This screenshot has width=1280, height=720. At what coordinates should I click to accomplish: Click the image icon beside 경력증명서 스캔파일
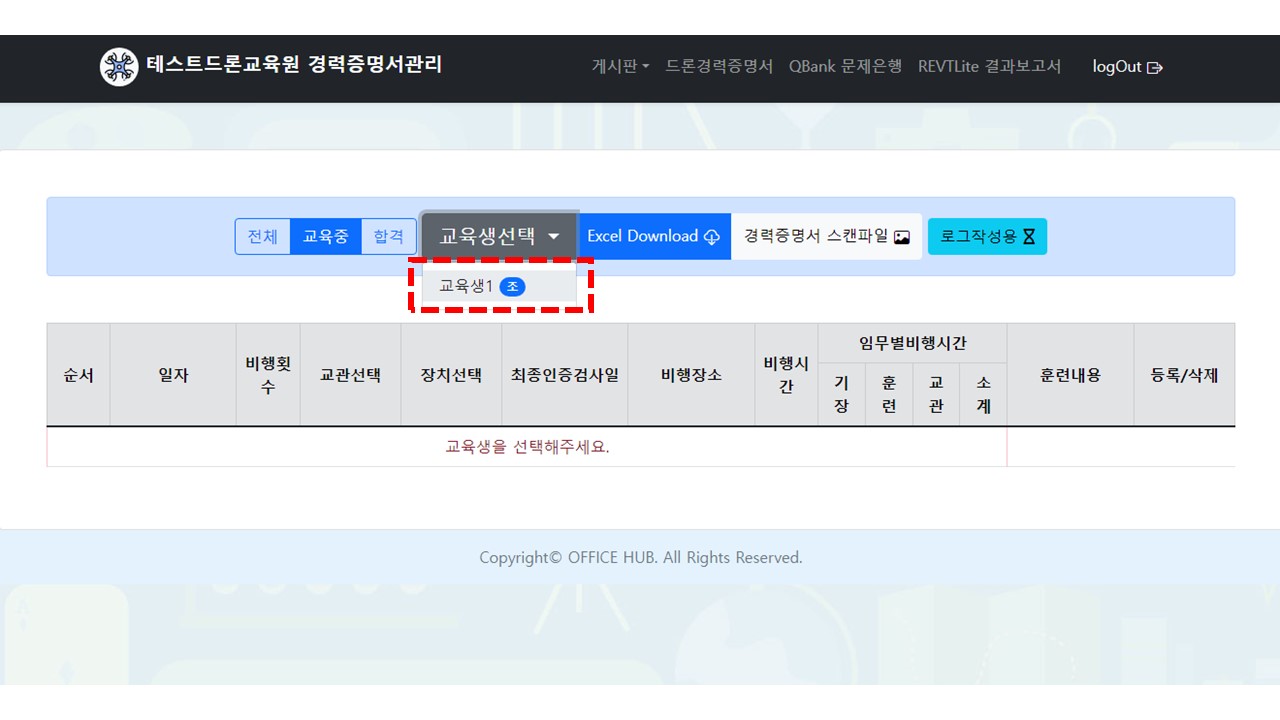[902, 237]
